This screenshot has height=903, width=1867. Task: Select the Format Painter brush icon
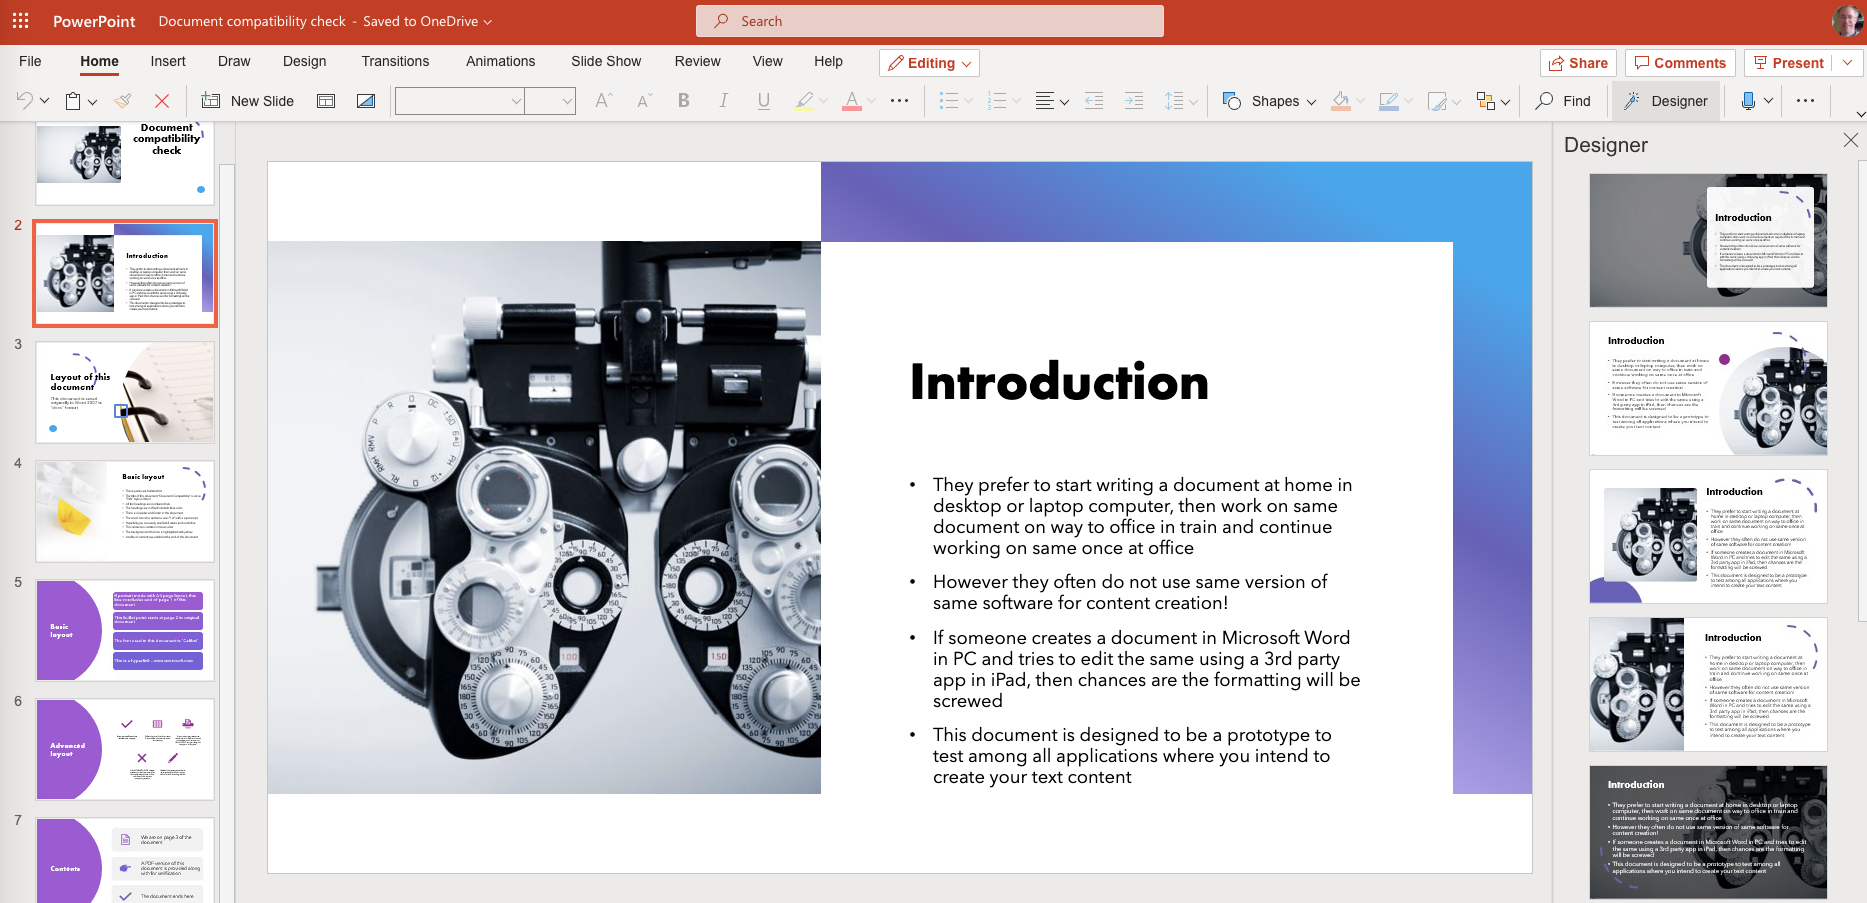[x=122, y=100]
